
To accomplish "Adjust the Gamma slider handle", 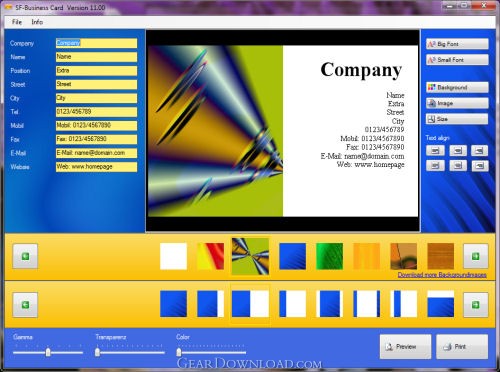I will [x=48, y=352].
